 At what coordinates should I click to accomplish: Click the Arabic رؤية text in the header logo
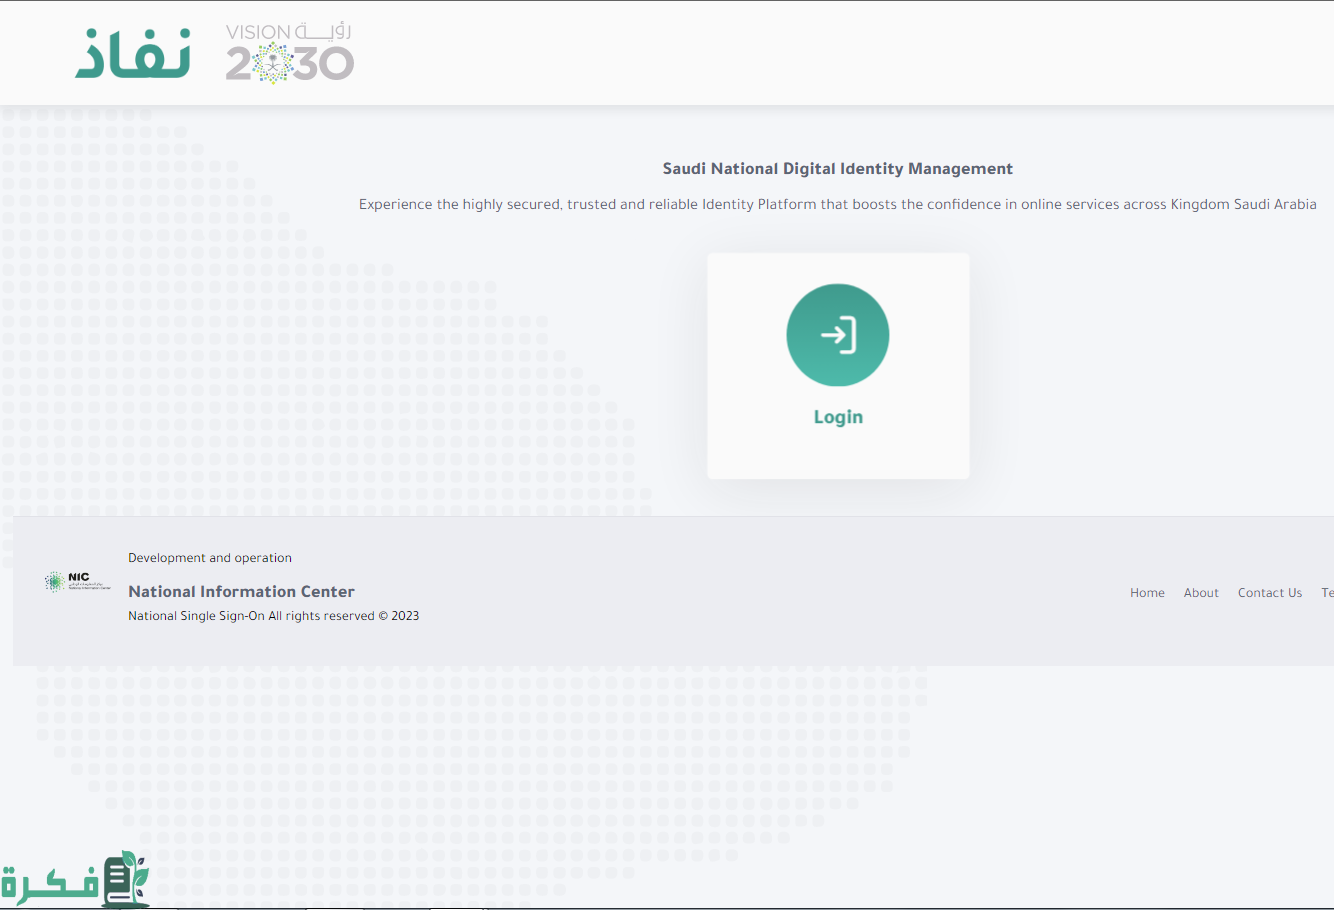tap(324, 31)
